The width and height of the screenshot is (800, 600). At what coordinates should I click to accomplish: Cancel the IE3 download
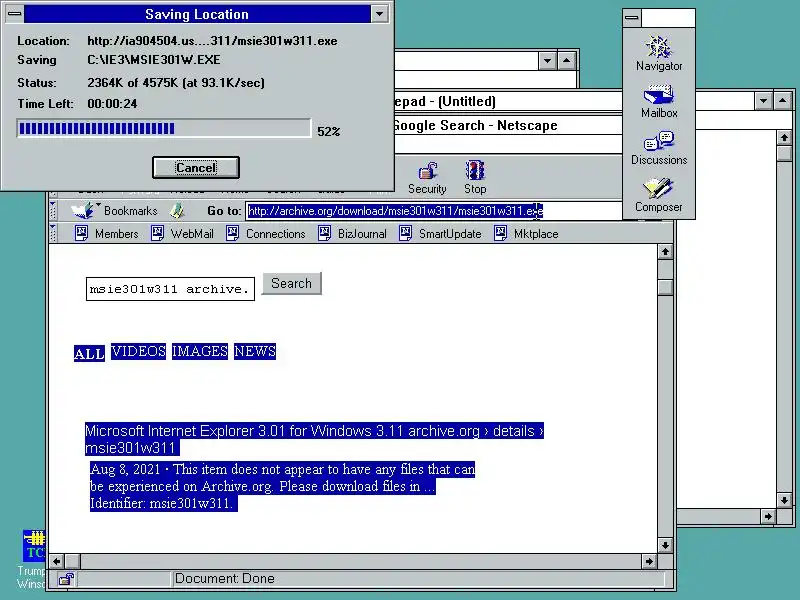click(x=196, y=168)
